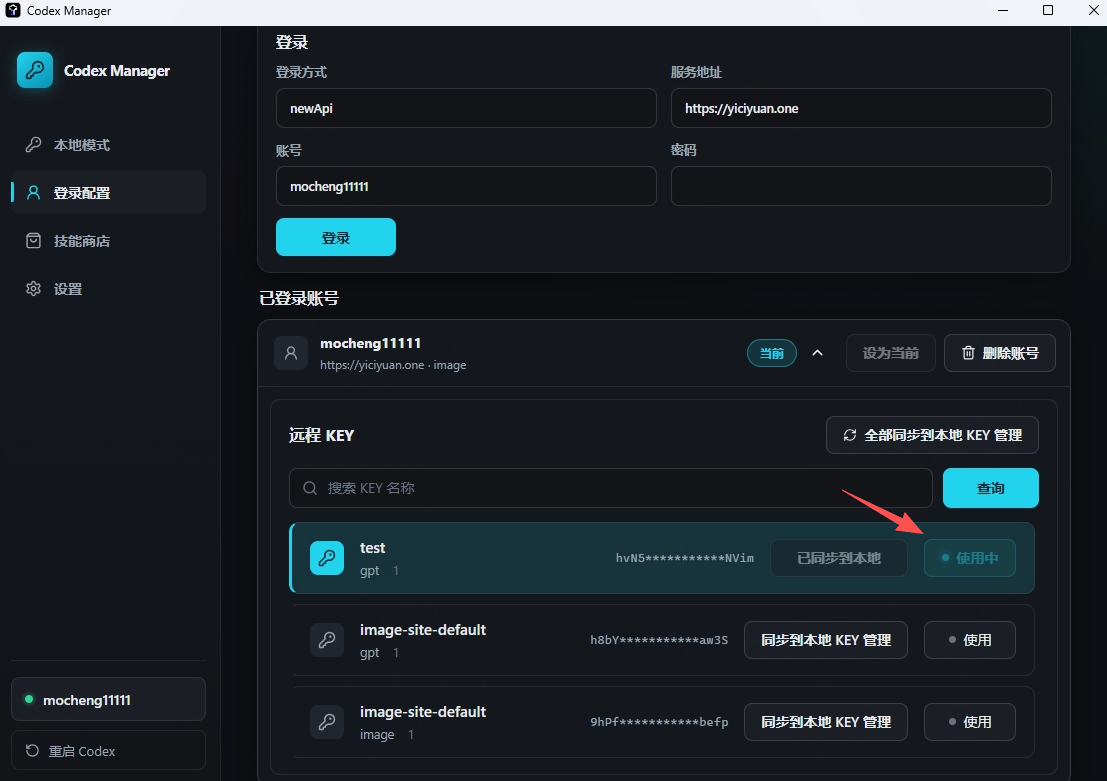Viewport: 1107px width, 781px height.
Task: Click the masked key h8bY***********aw3S
Action: (659, 640)
